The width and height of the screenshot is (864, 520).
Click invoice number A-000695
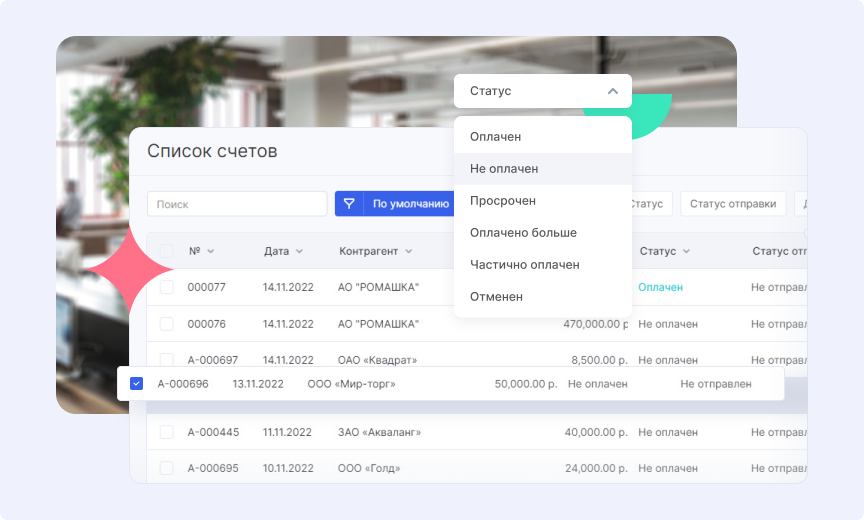coord(213,468)
